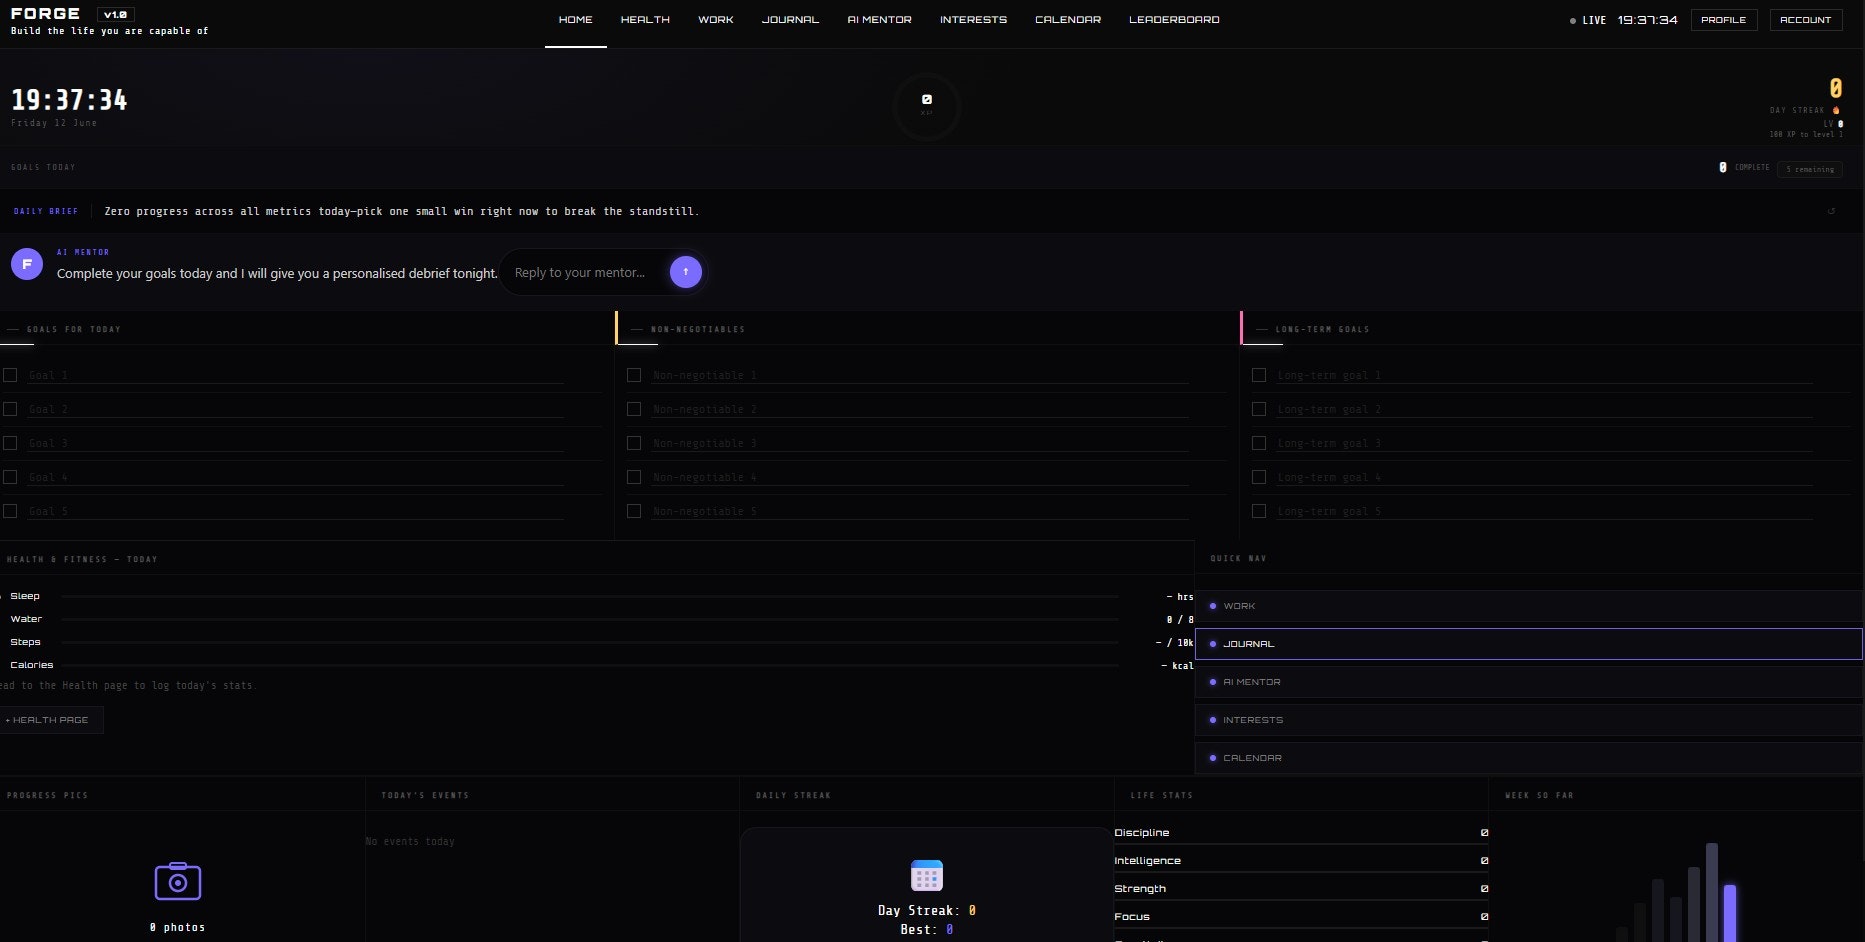Go to the Leaderboard tab

[1174, 20]
